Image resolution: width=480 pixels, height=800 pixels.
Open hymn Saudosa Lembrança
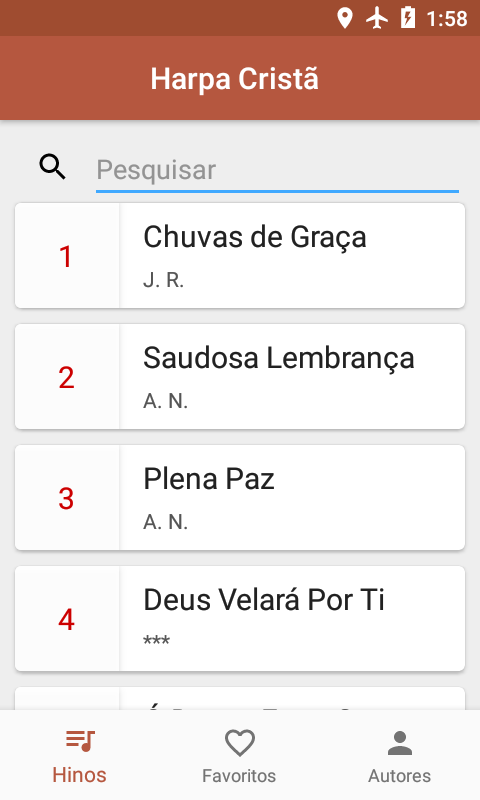(240, 377)
